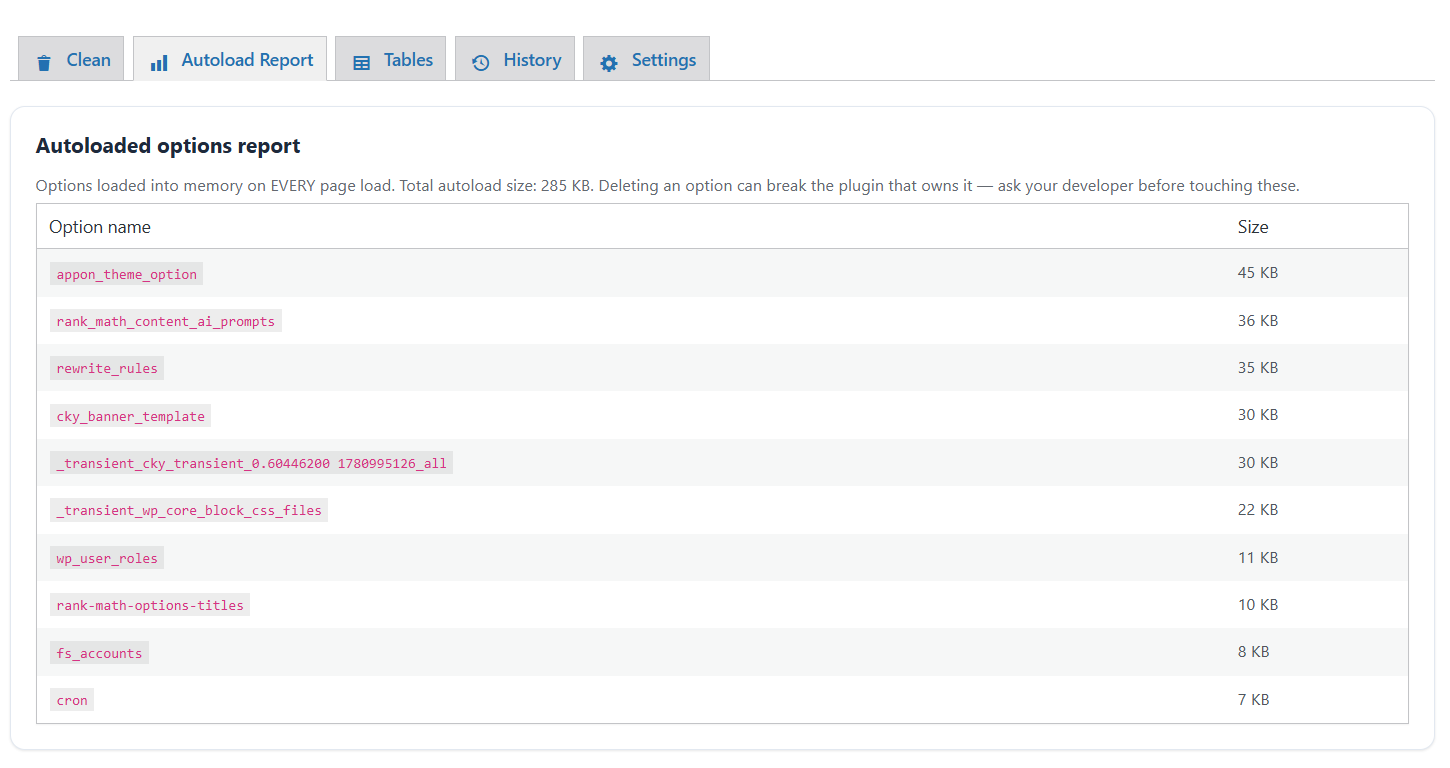Click the bar chart icon on Autoload Report
1450x768 pixels.
coord(159,63)
